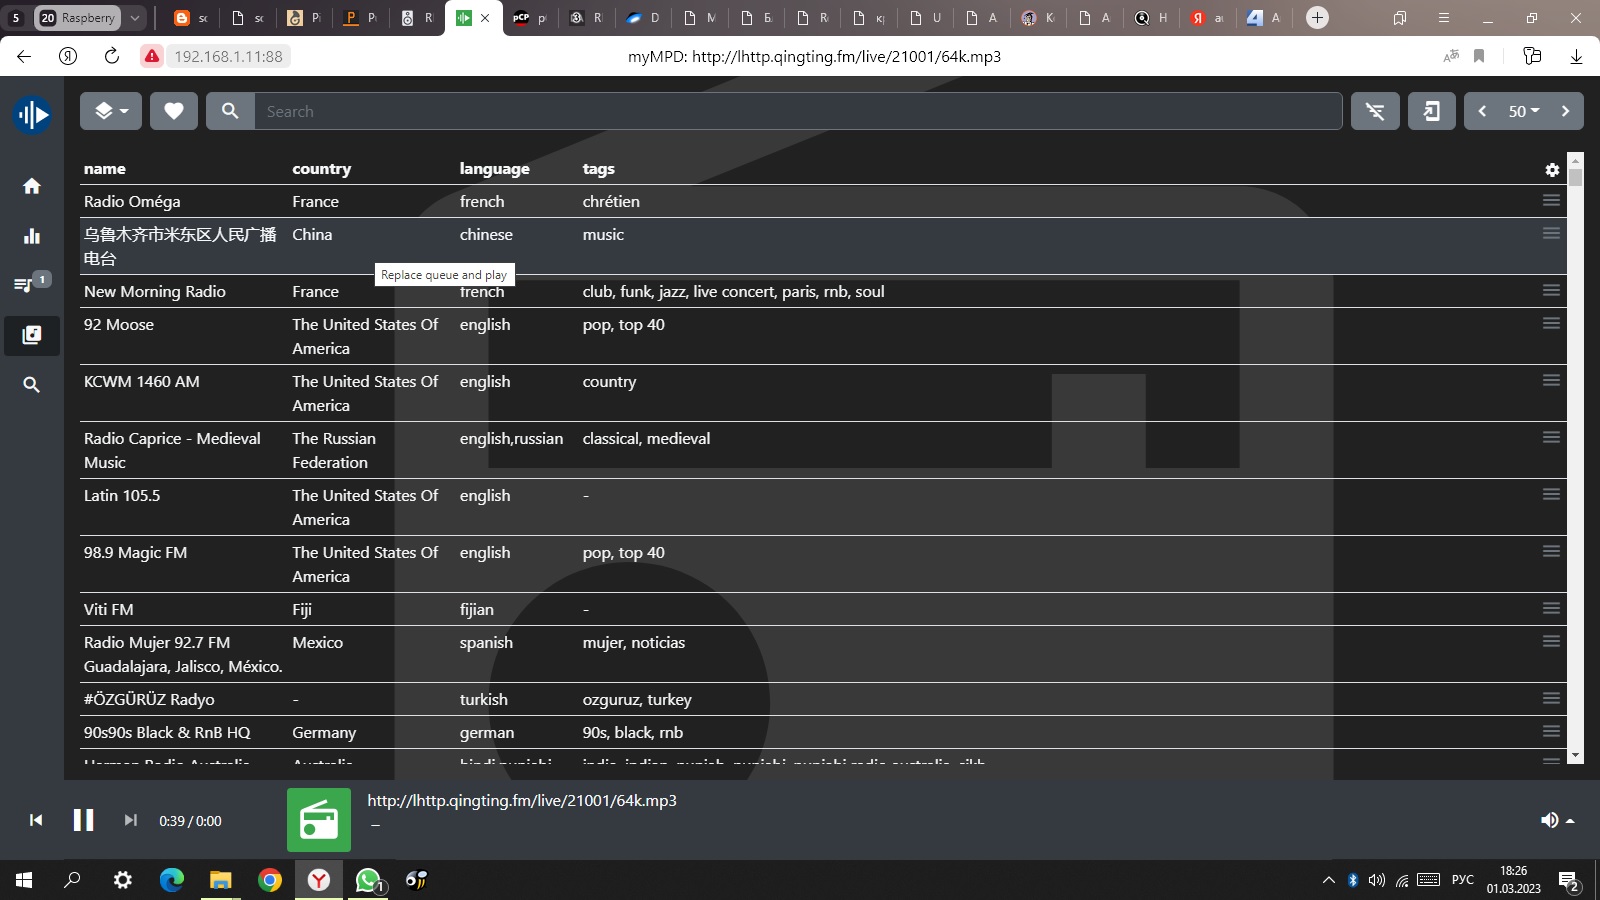1600x900 pixels.
Task: Open WhatsApp from the Windows taskbar
Action: click(x=367, y=880)
